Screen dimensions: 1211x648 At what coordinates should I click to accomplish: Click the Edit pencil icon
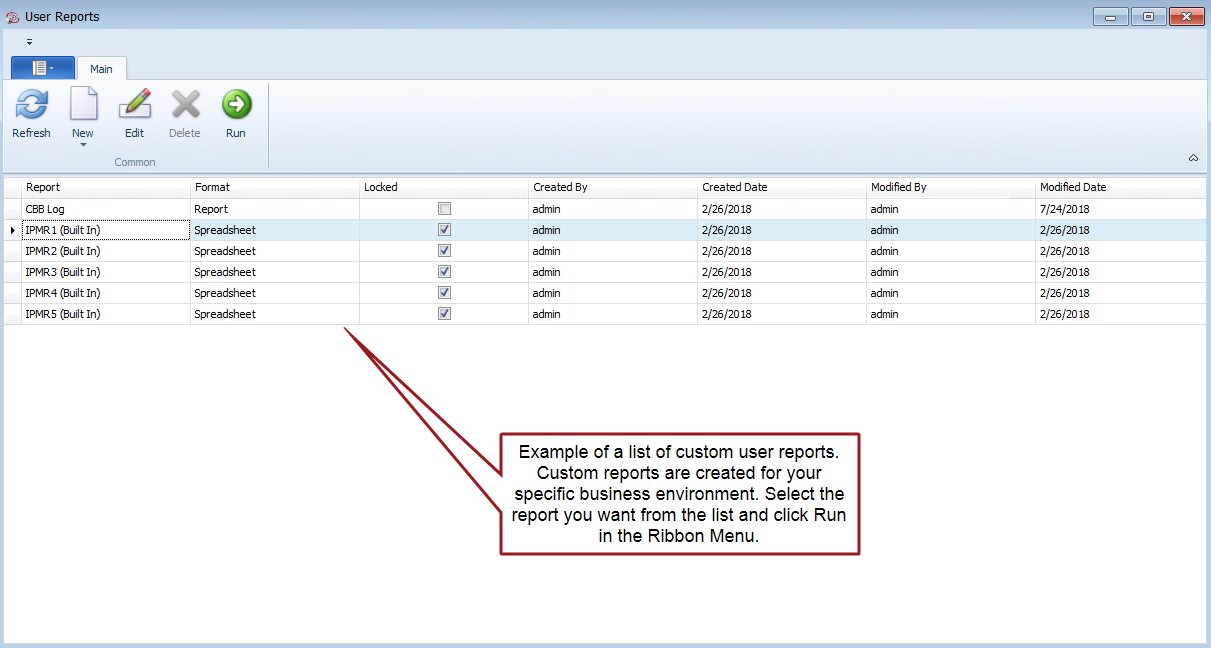[x=134, y=105]
